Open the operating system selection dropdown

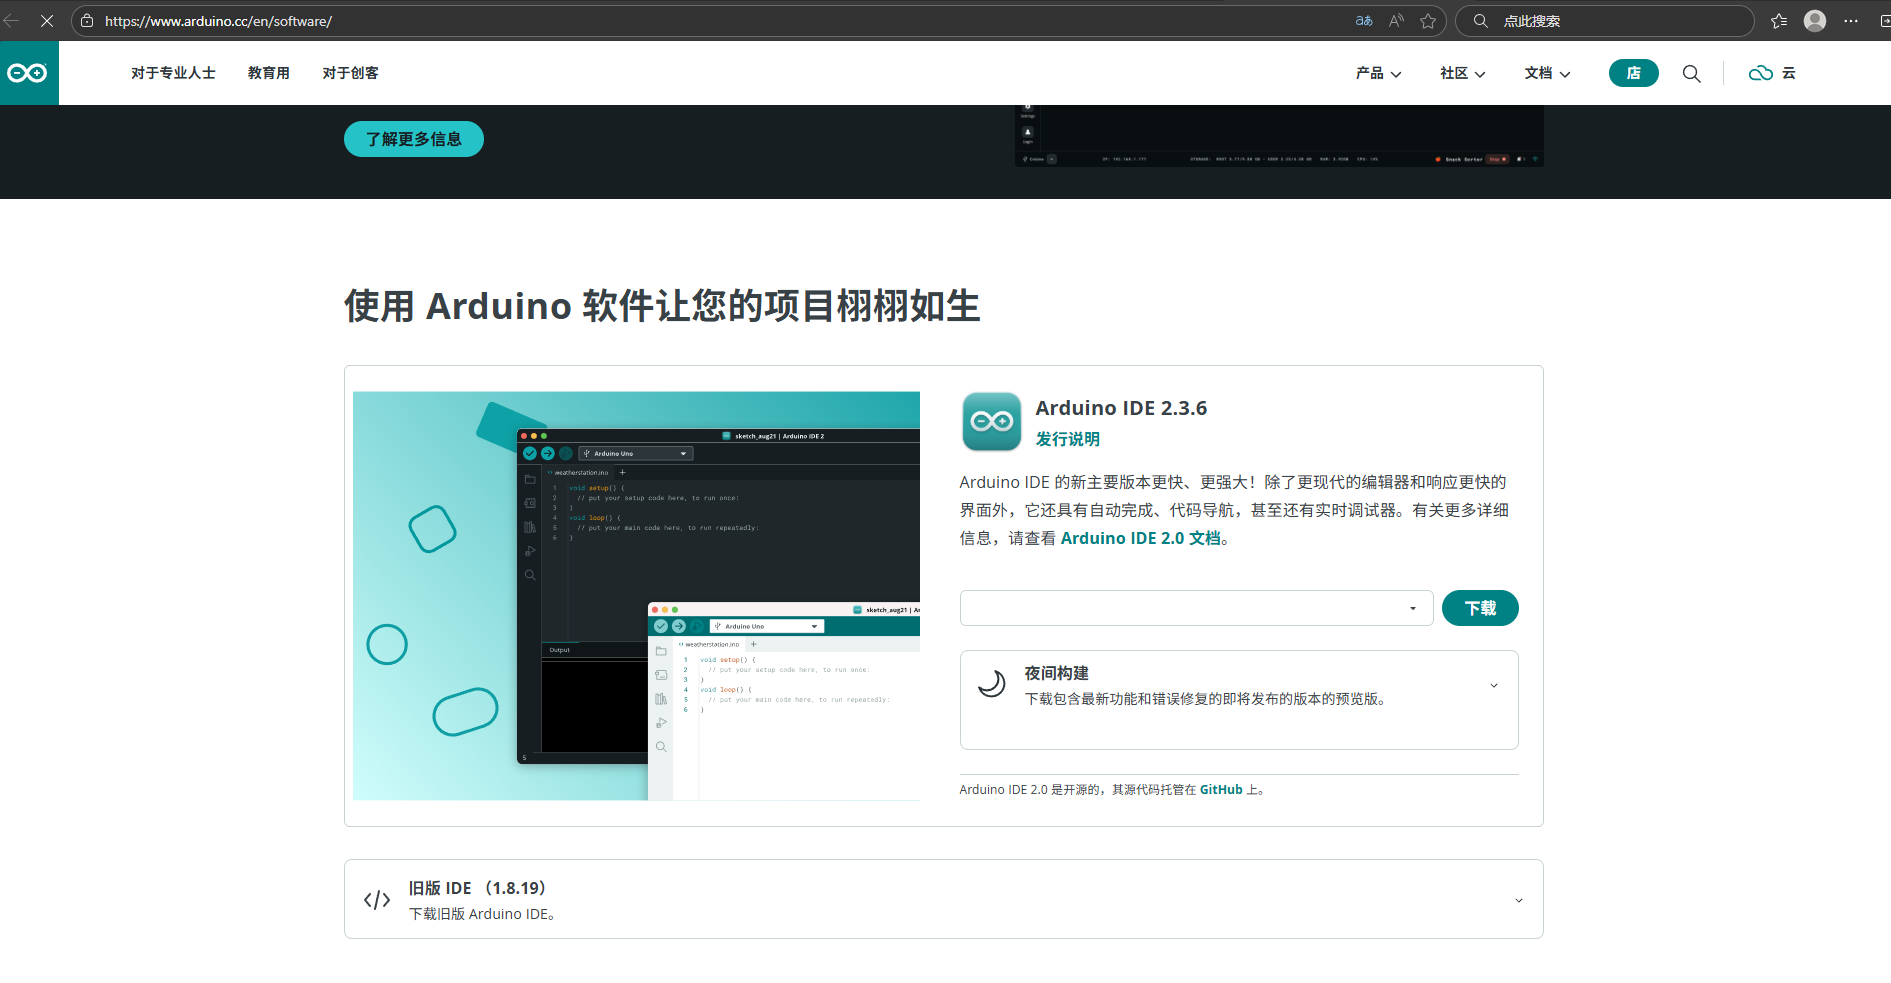pyautogui.click(x=1196, y=608)
